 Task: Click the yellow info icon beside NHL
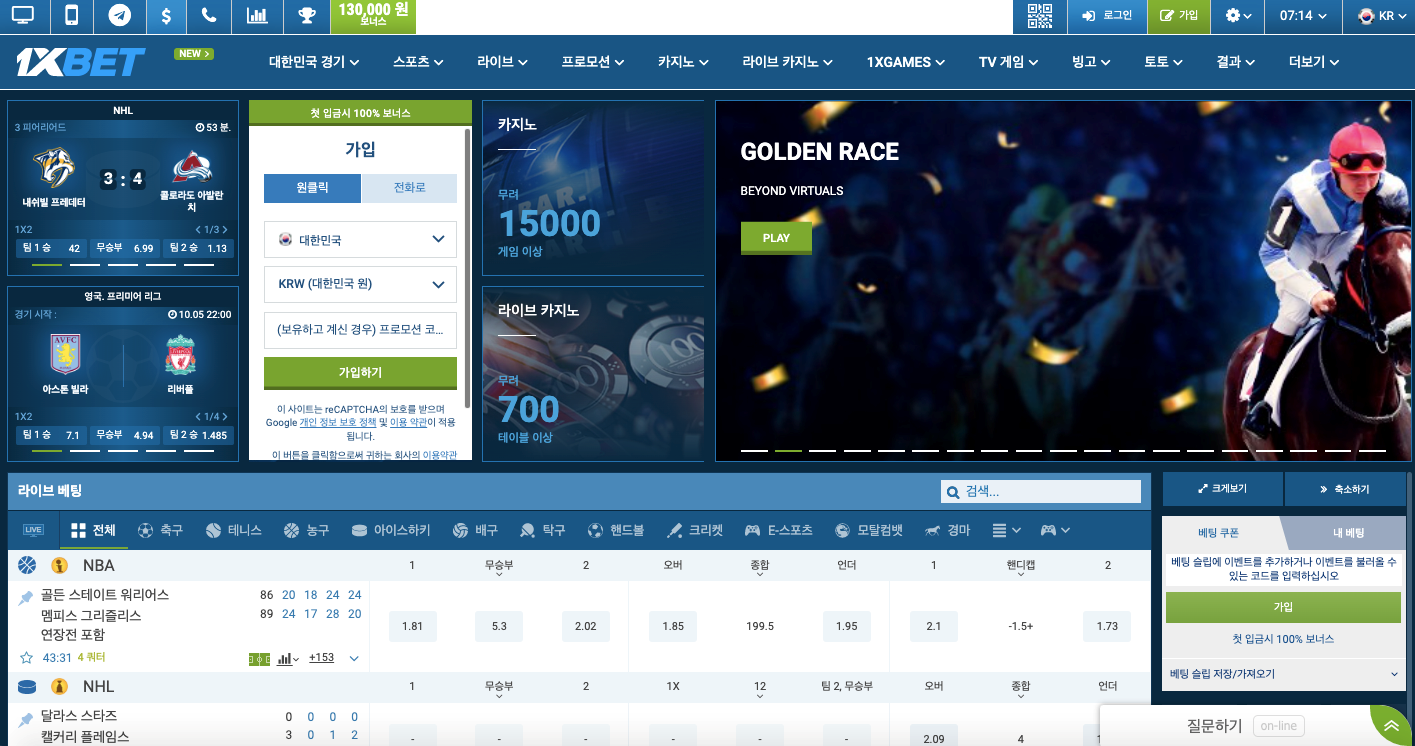(x=59, y=686)
